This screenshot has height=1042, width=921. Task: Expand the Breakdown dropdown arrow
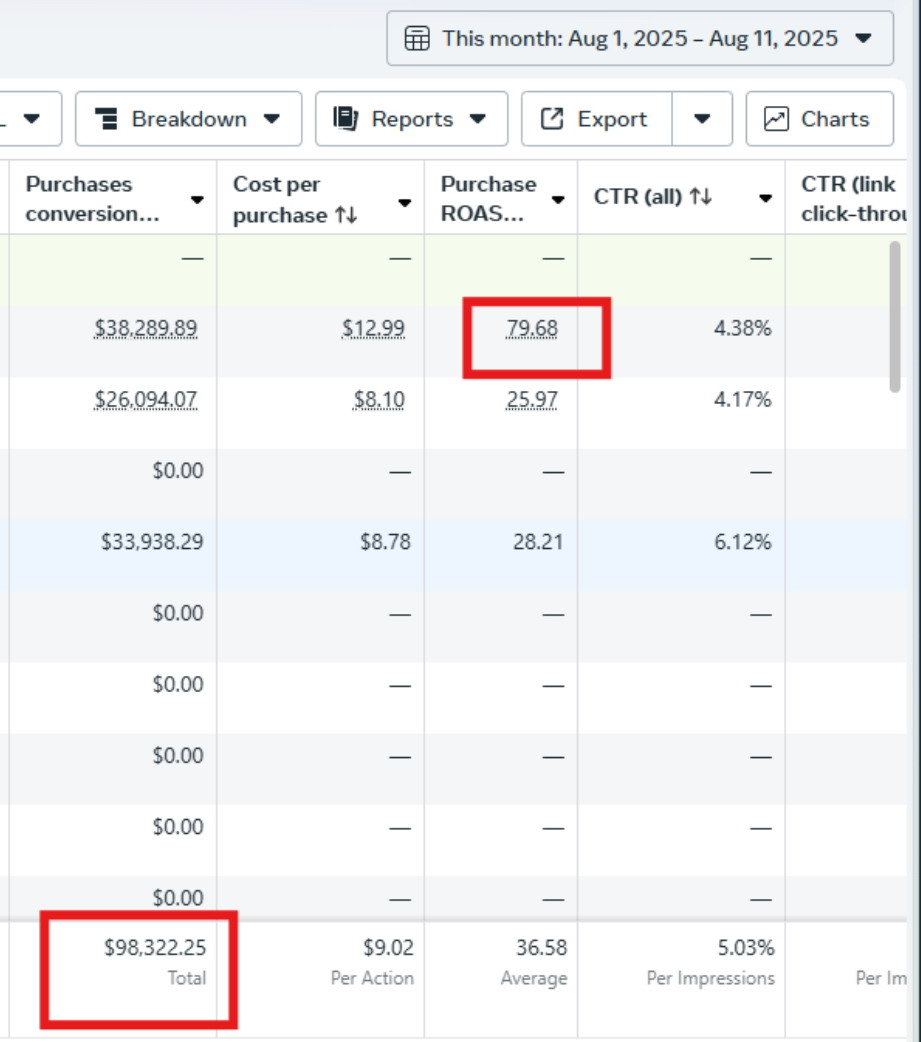(x=271, y=119)
